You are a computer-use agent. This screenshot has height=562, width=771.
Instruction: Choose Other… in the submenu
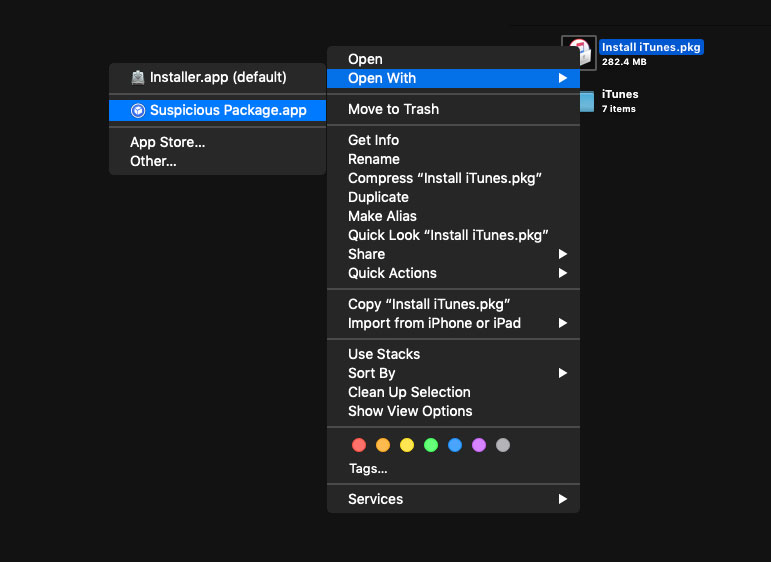pyautogui.click(x=217, y=161)
